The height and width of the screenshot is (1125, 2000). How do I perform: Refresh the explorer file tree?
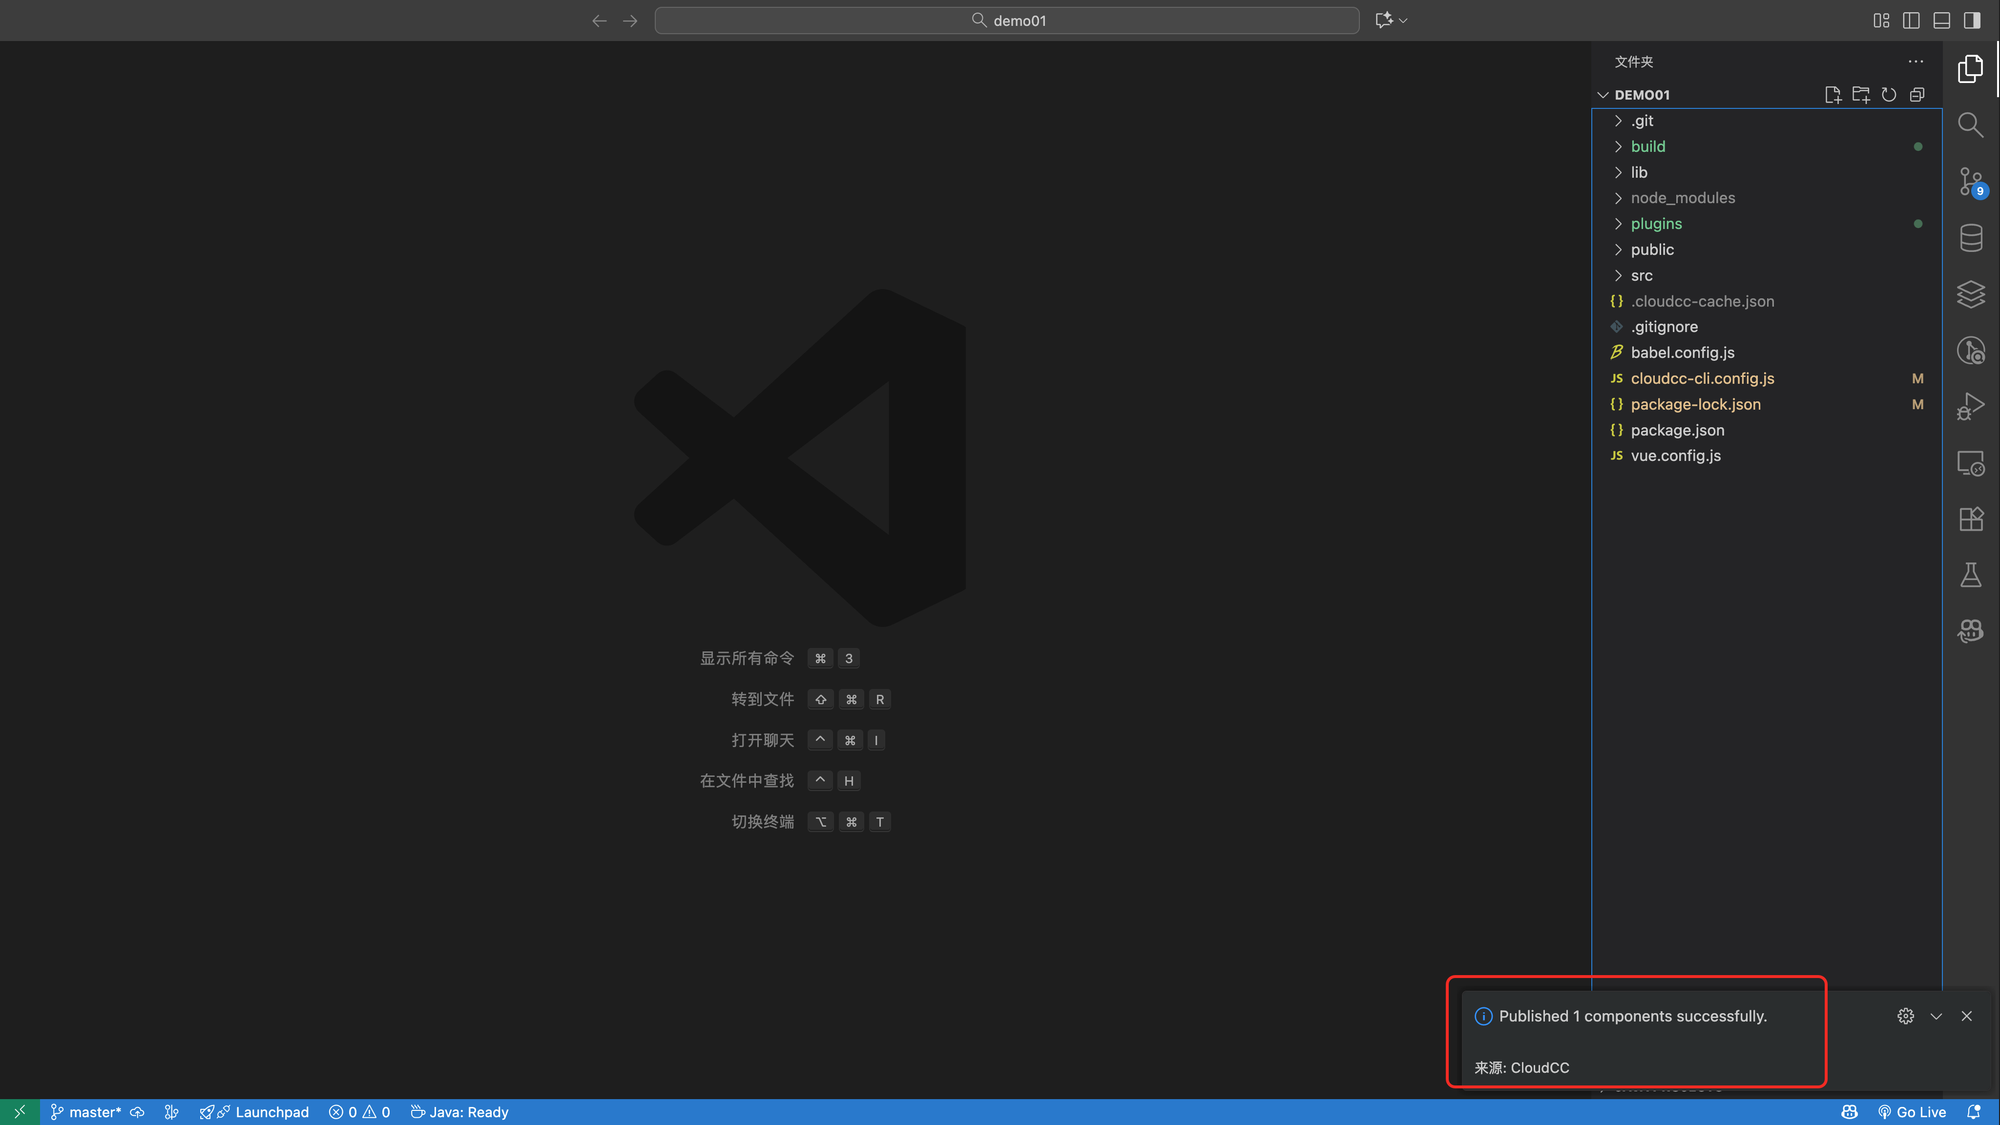[1888, 95]
